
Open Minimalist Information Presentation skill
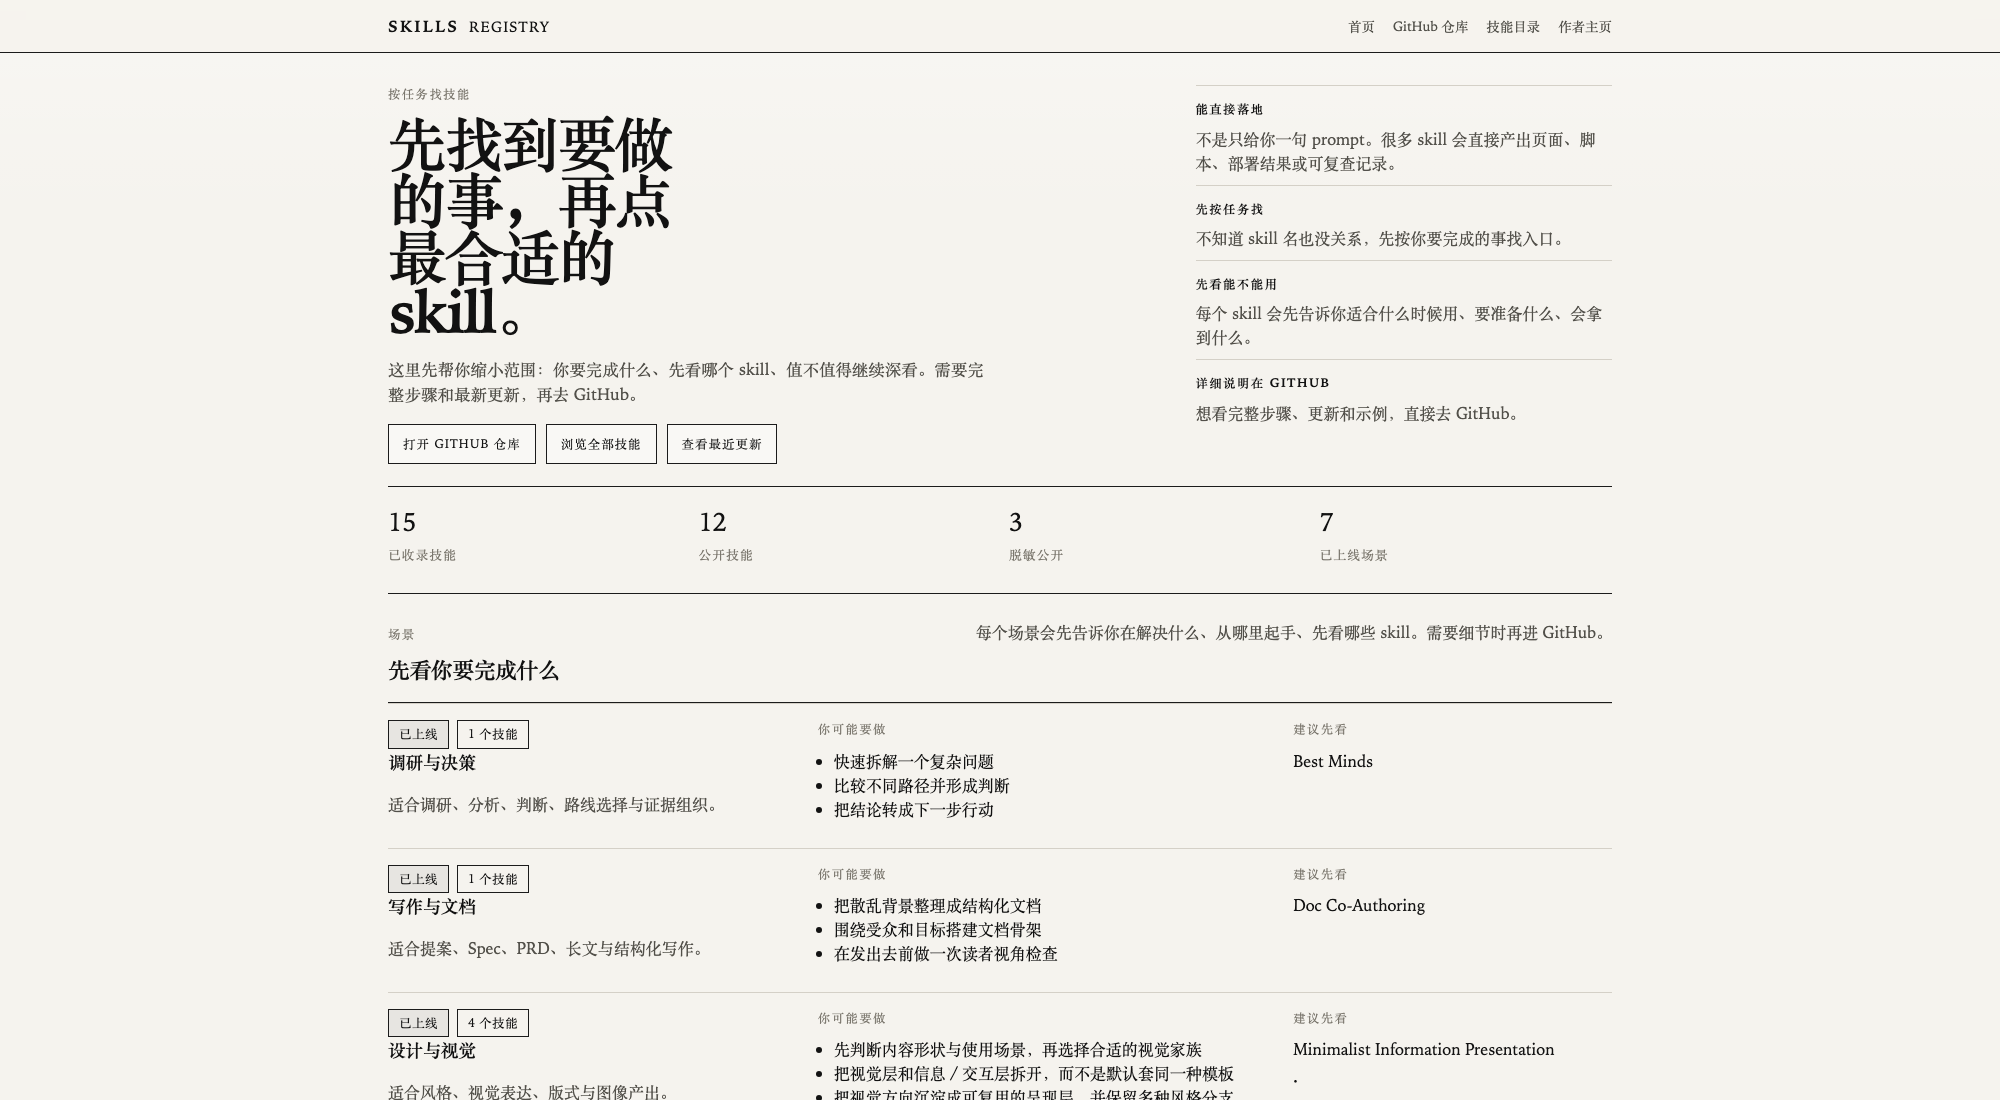(1423, 1049)
